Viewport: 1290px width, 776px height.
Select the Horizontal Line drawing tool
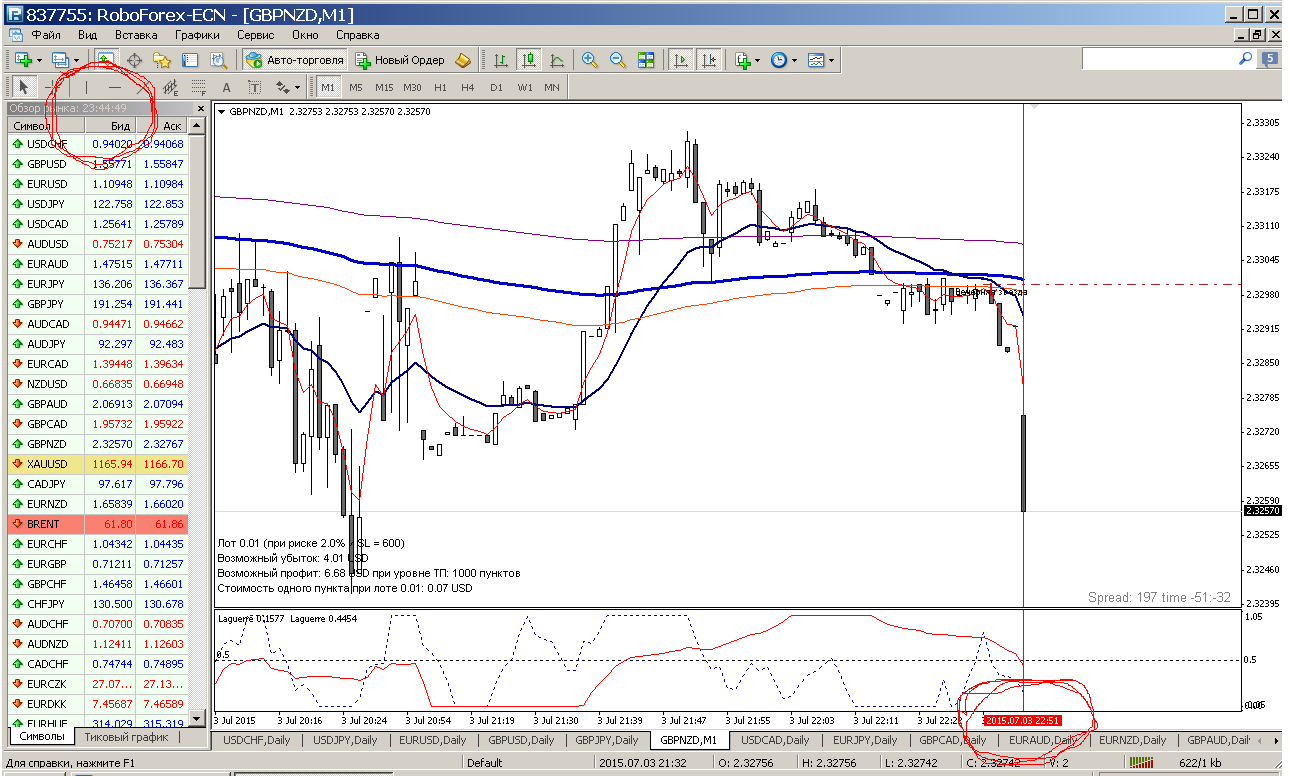click(x=115, y=87)
